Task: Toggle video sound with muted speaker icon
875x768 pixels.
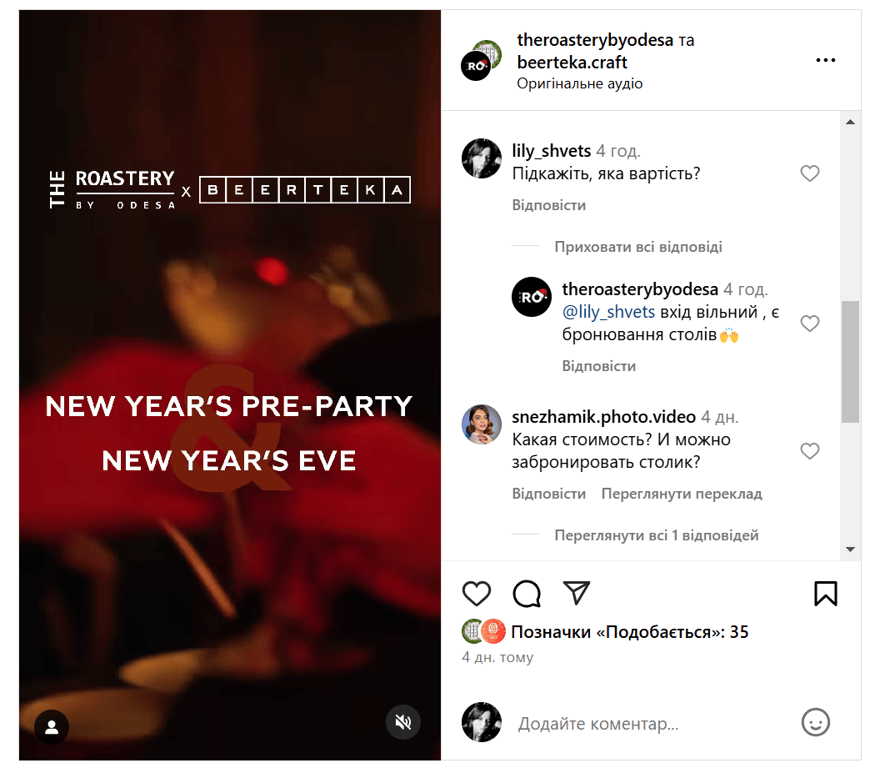Action: (x=403, y=722)
